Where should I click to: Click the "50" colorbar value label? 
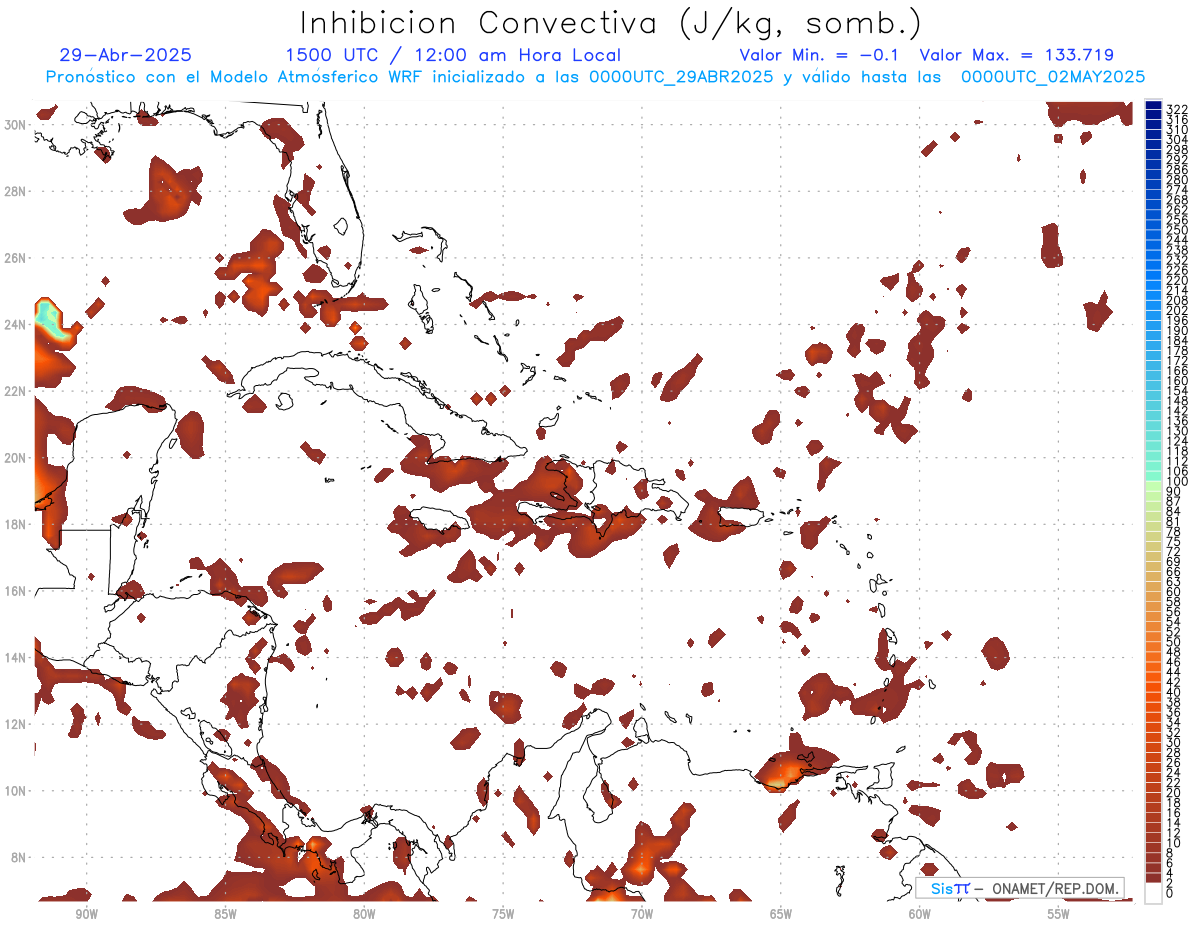[1173, 641]
